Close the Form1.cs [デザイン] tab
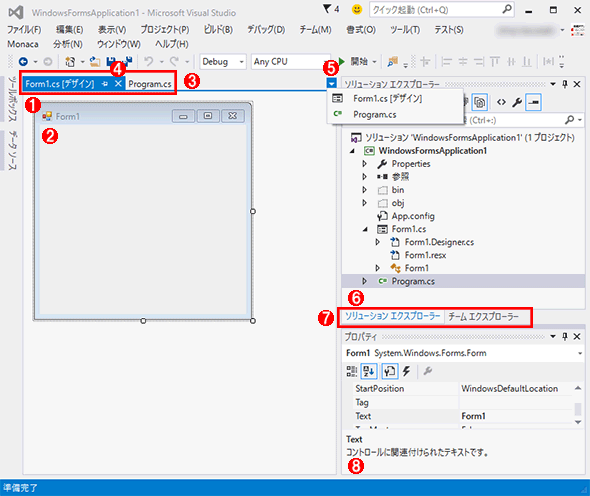This screenshot has height=496, width=590. pos(118,84)
